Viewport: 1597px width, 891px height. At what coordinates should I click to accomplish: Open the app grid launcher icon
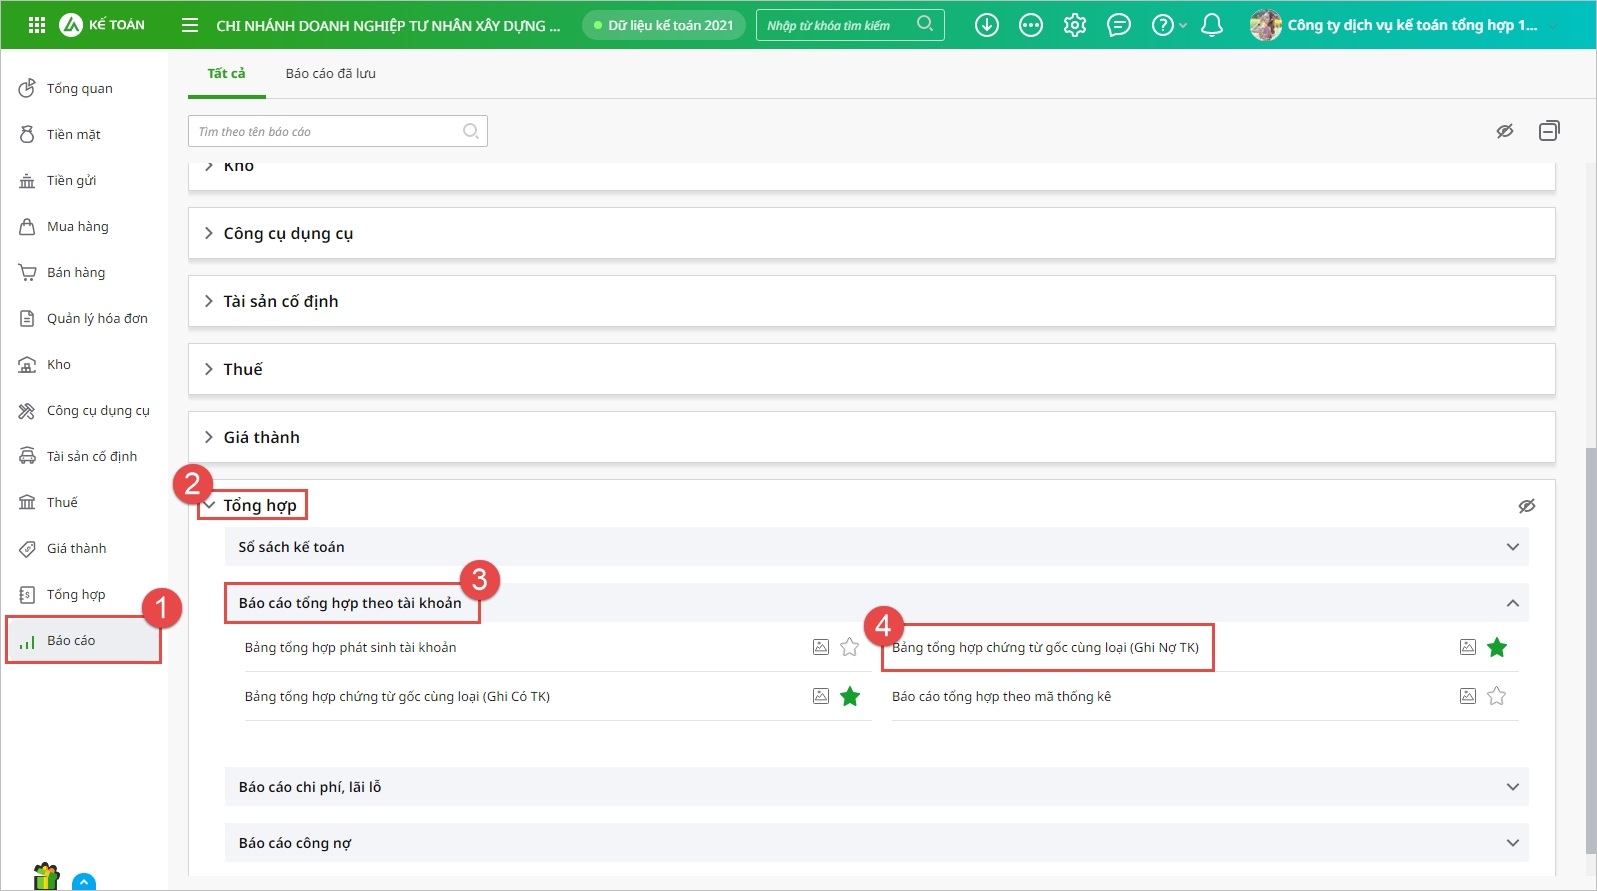[x=37, y=25]
